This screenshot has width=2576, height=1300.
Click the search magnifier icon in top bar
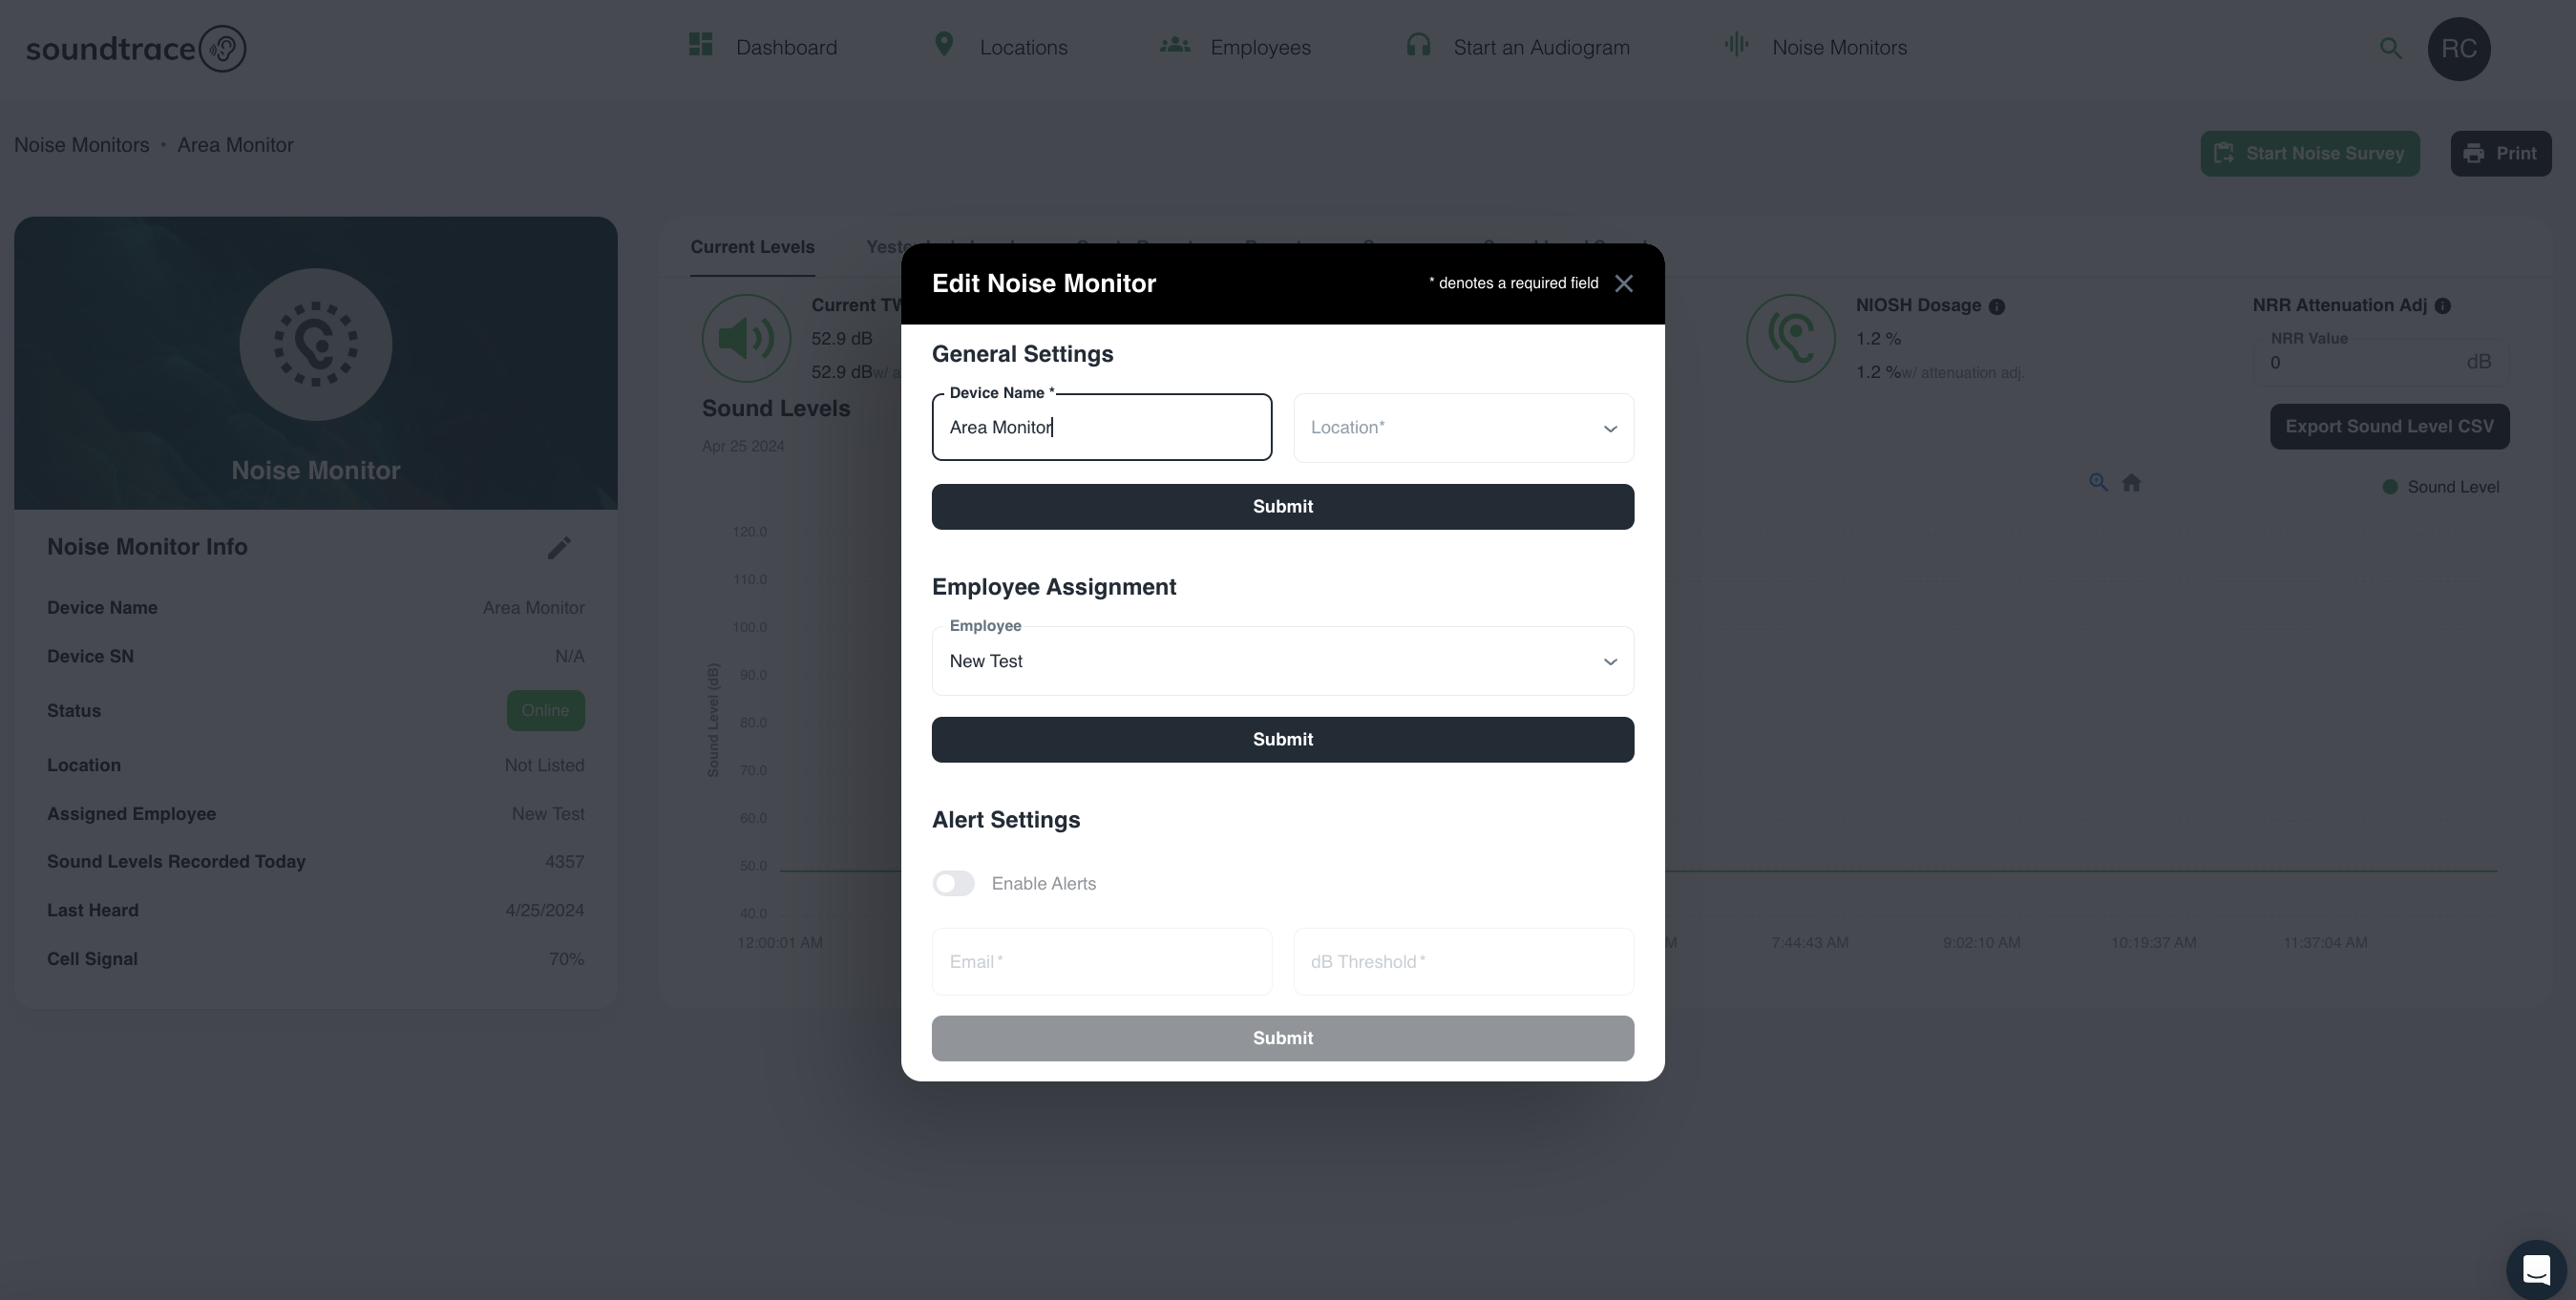pos(2390,49)
